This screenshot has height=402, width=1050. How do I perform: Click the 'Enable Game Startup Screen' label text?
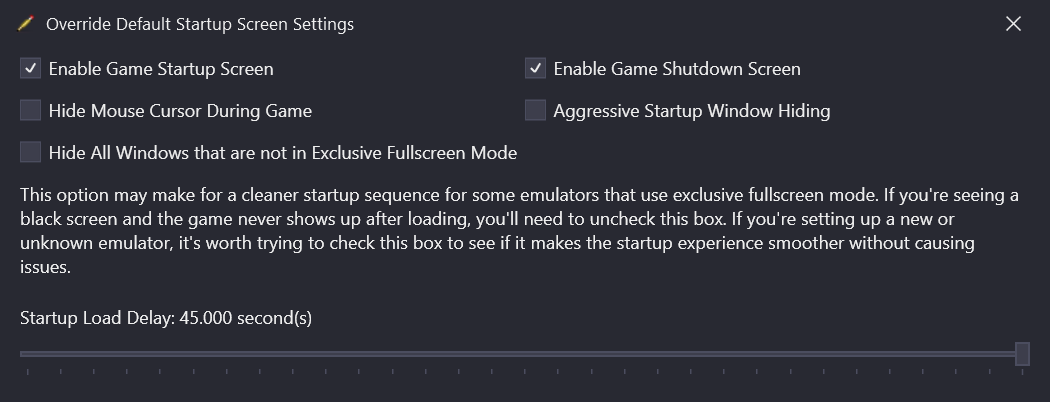[161, 69]
